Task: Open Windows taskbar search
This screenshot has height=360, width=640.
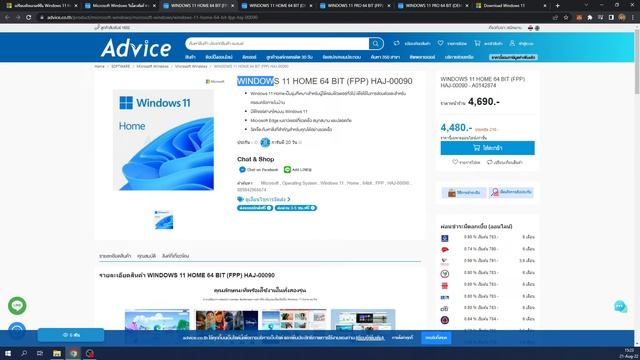Action: [x=24, y=353]
